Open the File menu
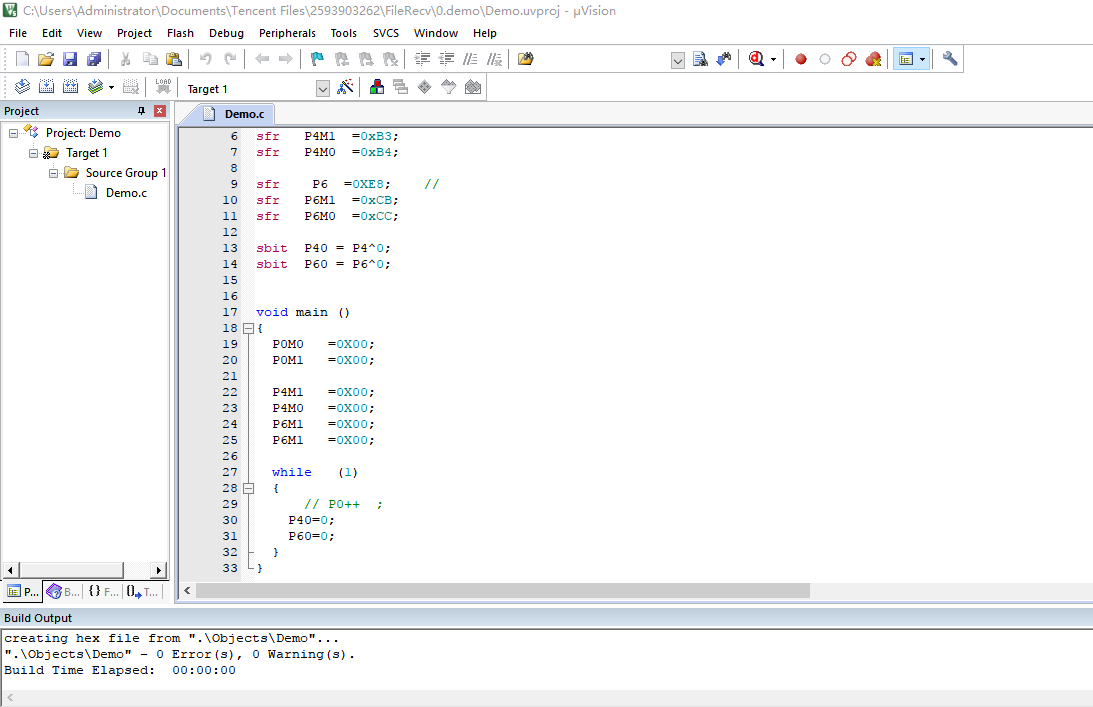1093x707 pixels. tap(18, 33)
